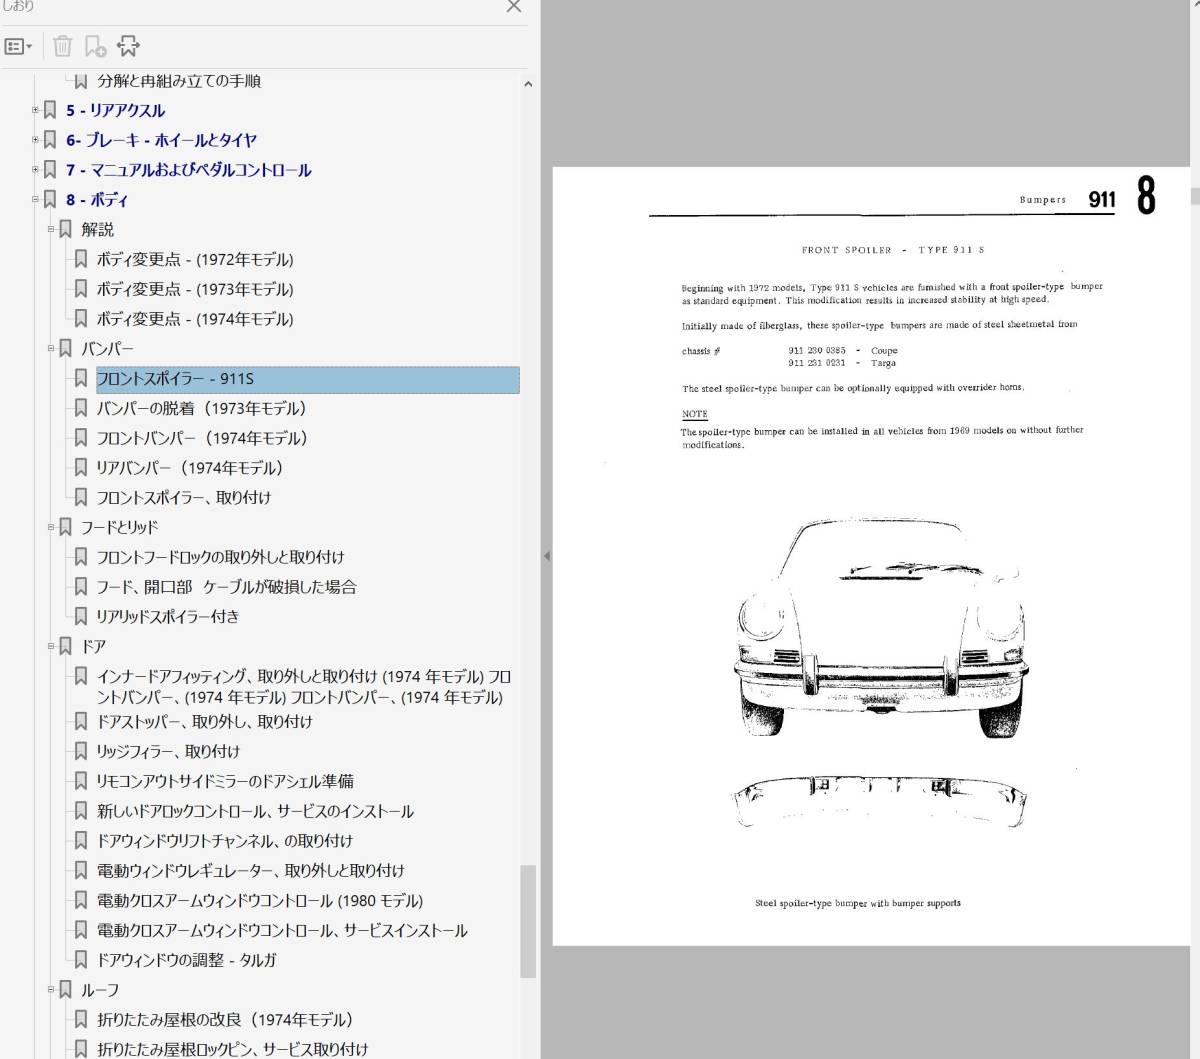Screen dimensions: 1200x1059
Task: Open インナードアフィッティング bookmark
Action: 304,687
